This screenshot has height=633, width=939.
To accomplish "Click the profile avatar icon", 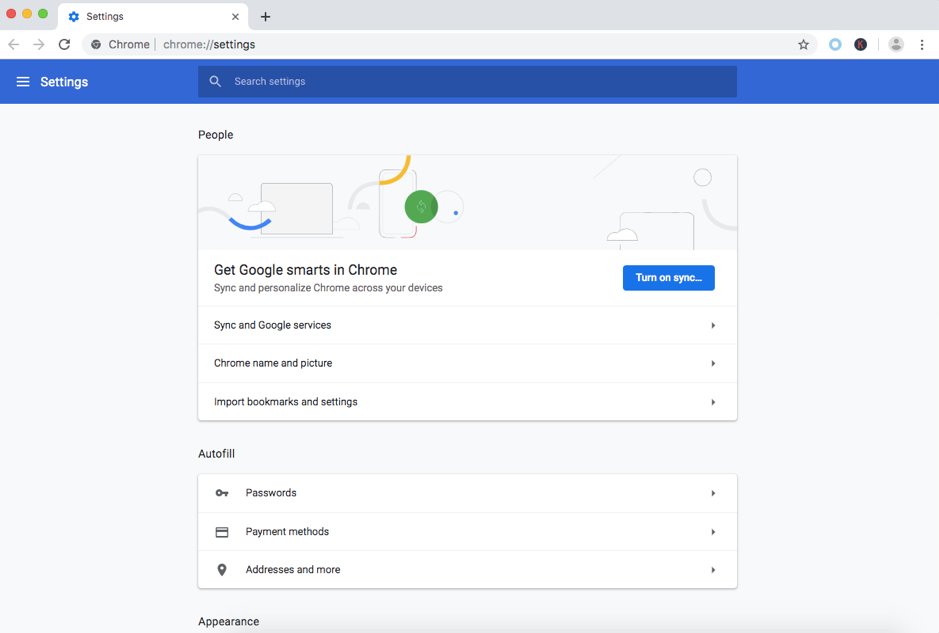I will (x=896, y=45).
